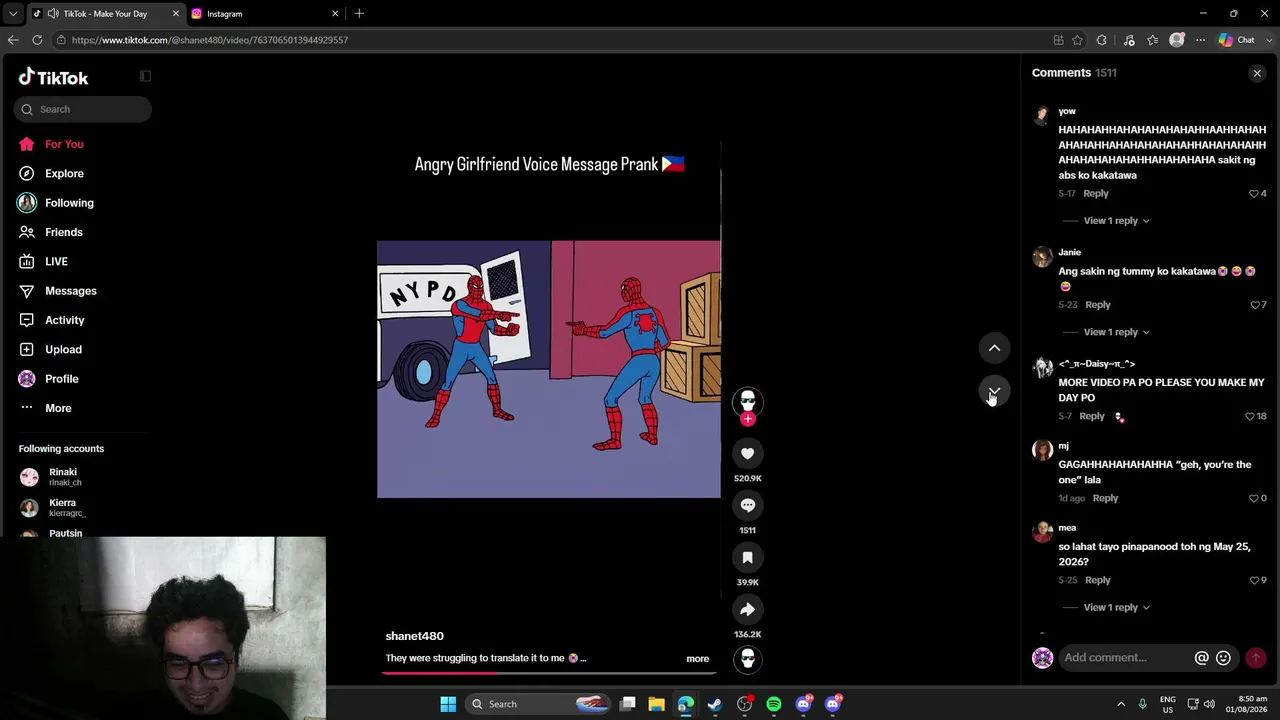Share the video using the arrow icon
The image size is (1280, 720).
747,609
